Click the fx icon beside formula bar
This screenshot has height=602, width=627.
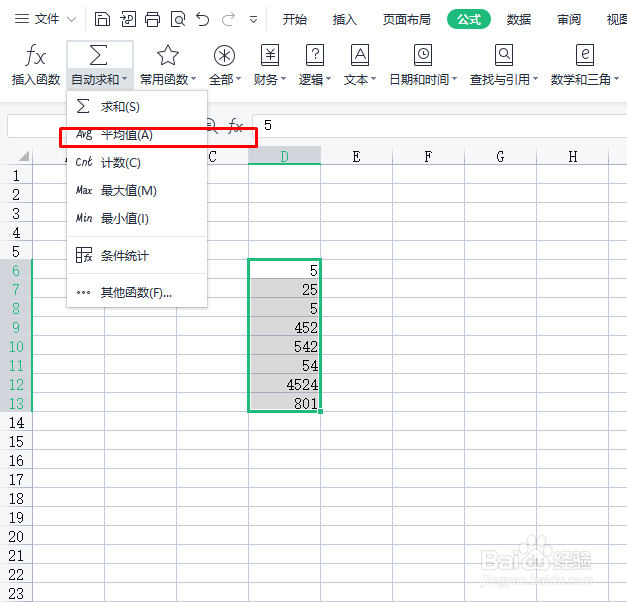point(236,126)
